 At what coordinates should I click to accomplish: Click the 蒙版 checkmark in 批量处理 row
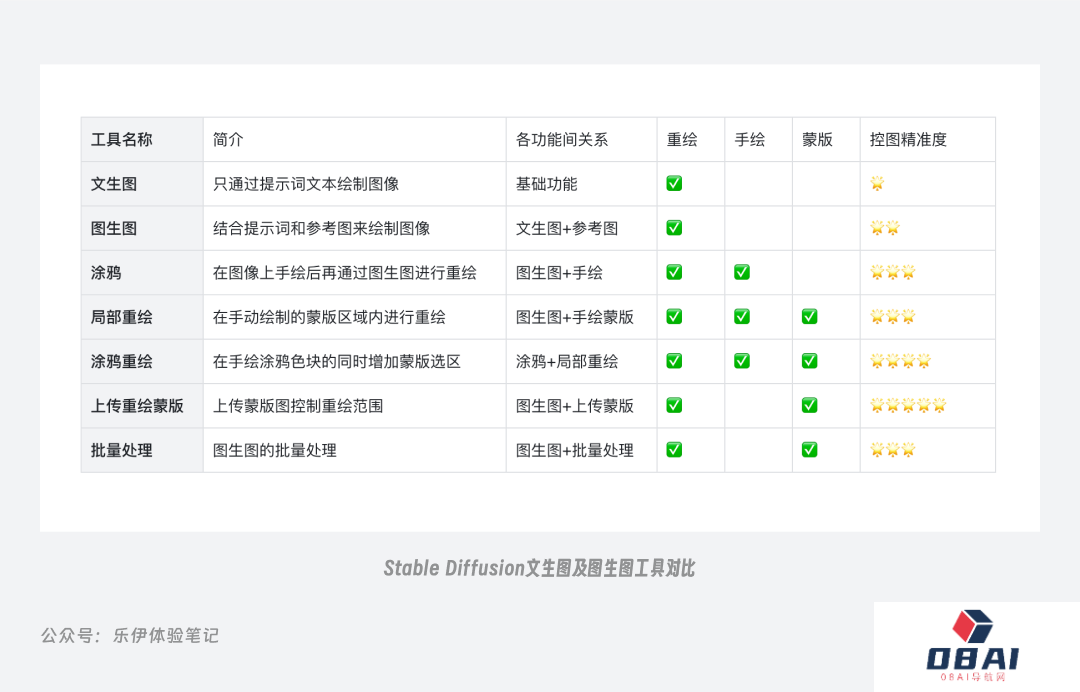(809, 450)
